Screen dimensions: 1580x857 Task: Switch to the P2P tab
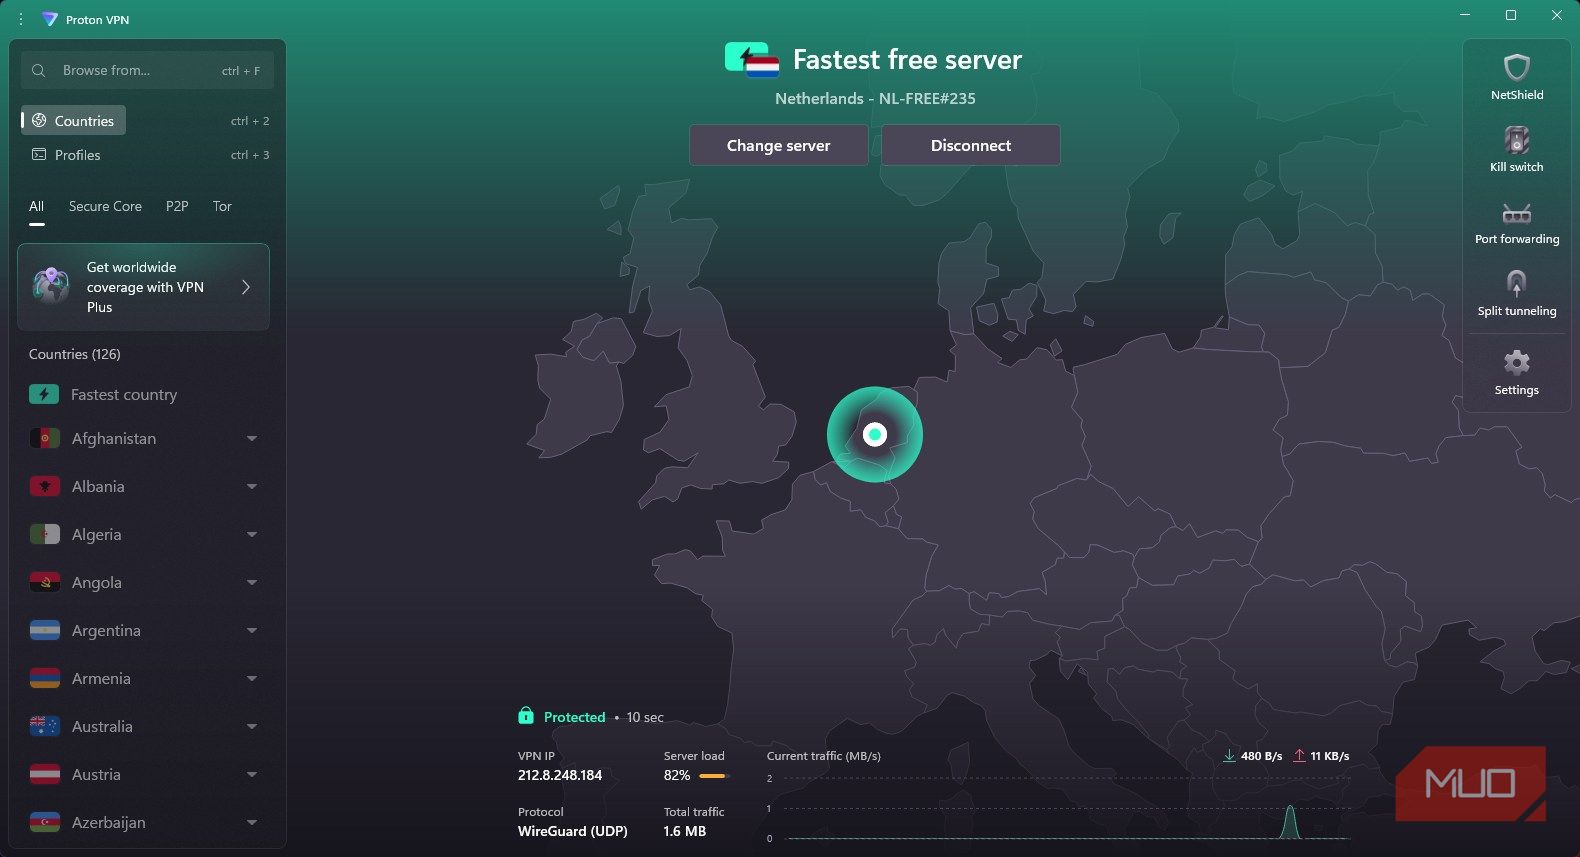coord(177,206)
